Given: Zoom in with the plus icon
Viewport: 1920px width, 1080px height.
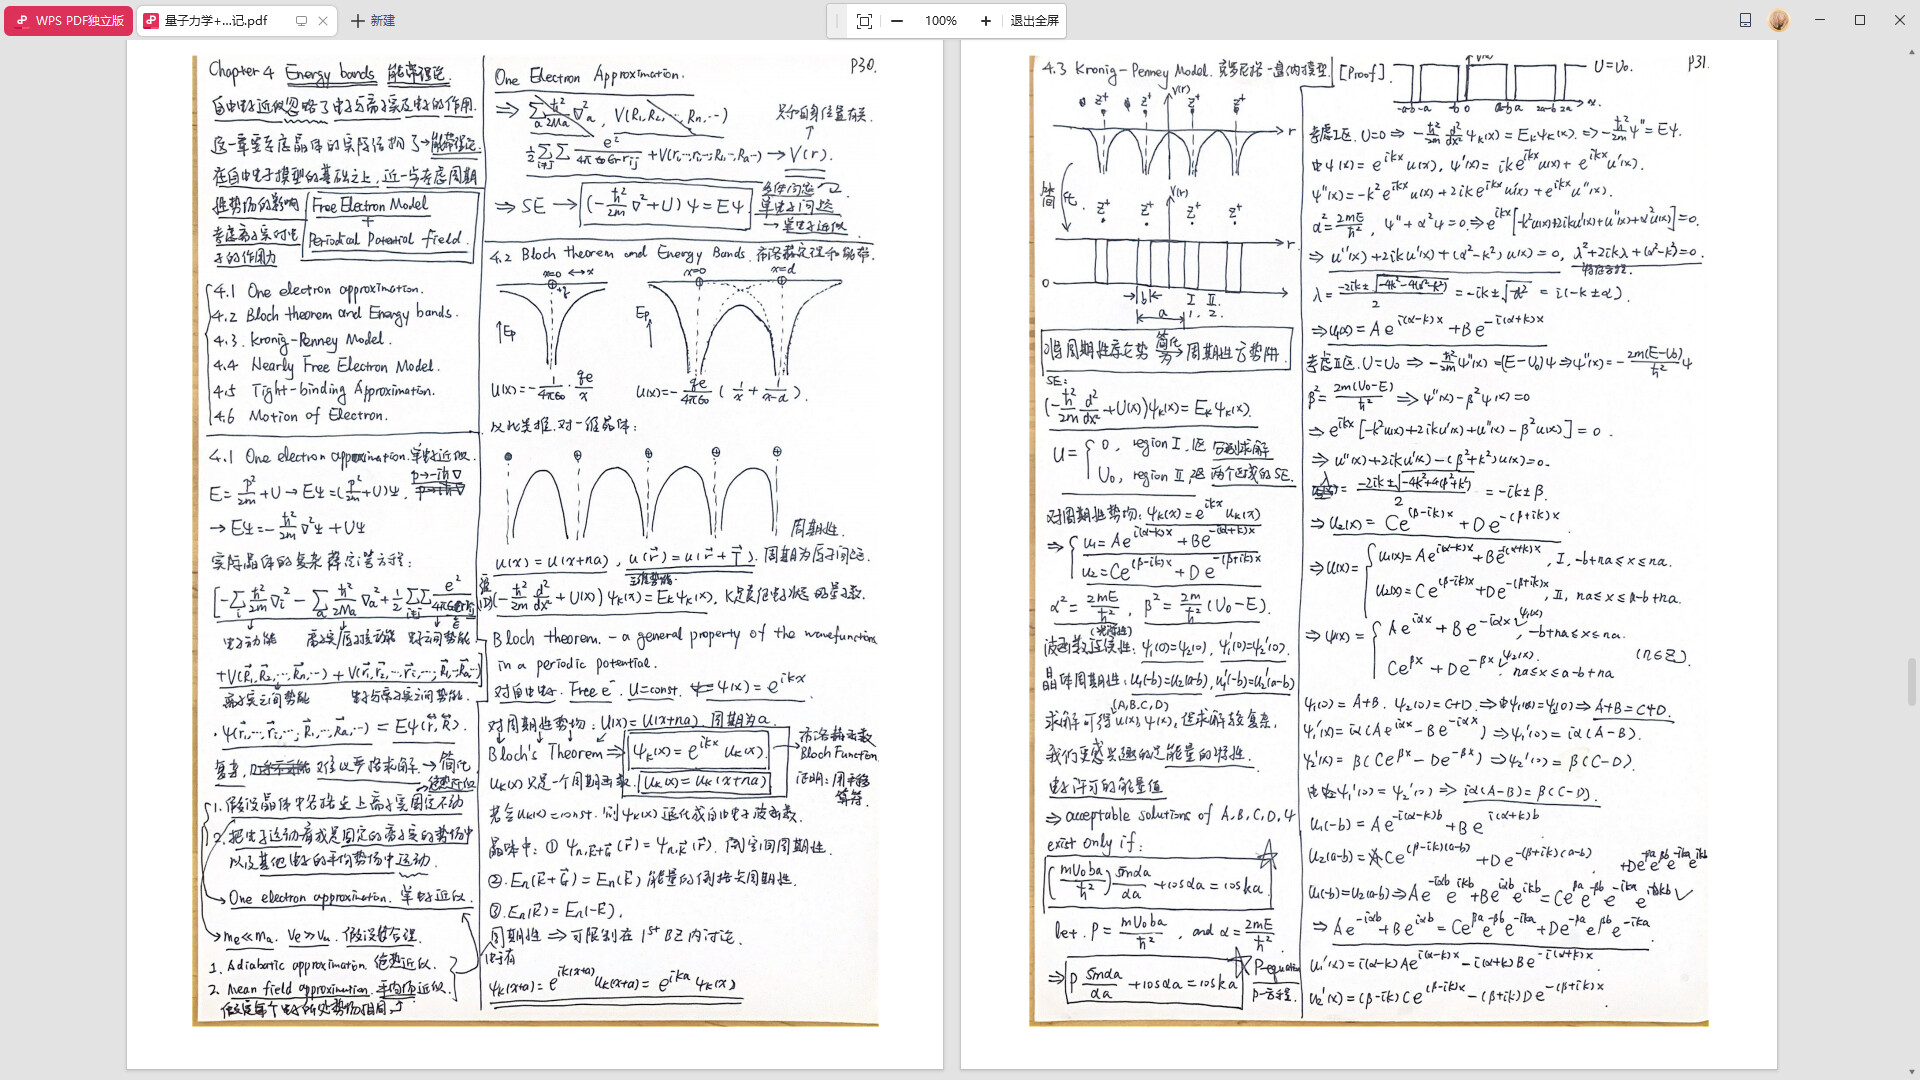Looking at the screenshot, I should (x=985, y=20).
